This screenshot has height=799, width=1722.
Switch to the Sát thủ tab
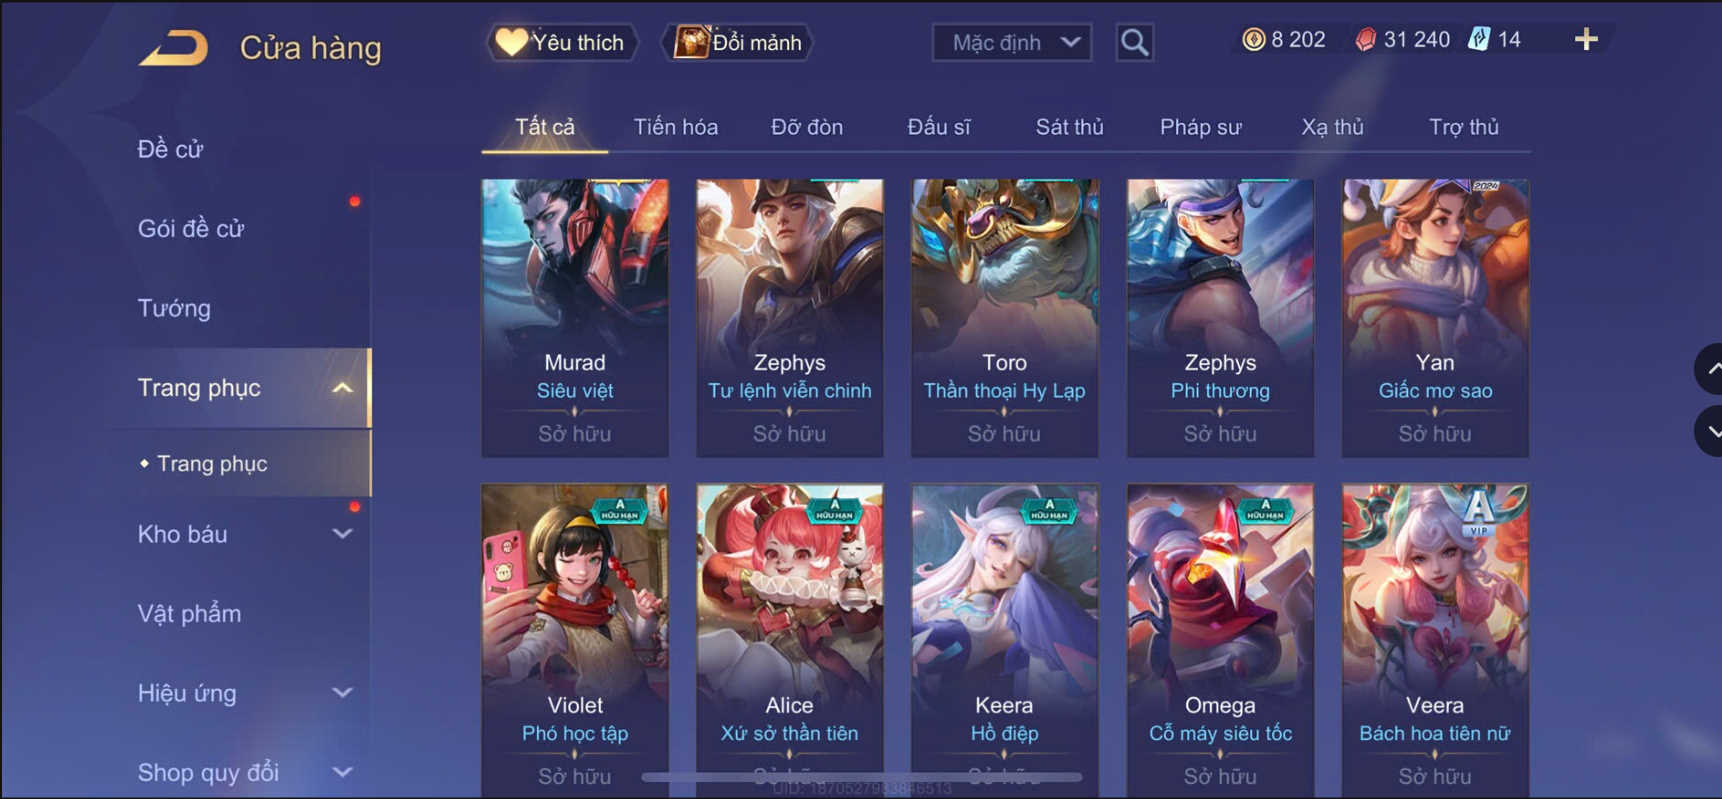pyautogui.click(x=1069, y=127)
